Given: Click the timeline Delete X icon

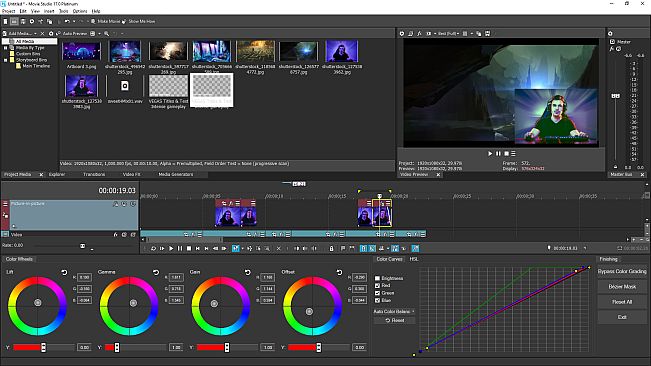Looking at the screenshot, I should coord(279,248).
